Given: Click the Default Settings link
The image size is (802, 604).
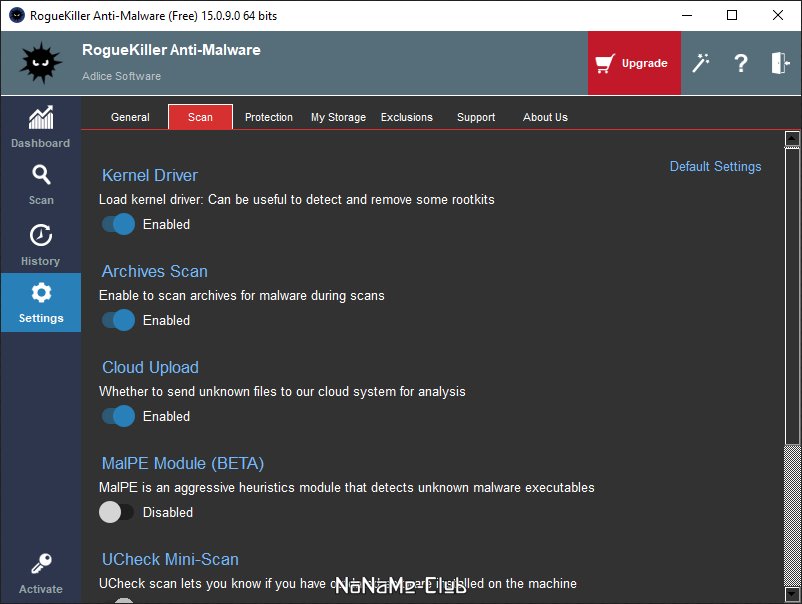Looking at the screenshot, I should tap(715, 166).
